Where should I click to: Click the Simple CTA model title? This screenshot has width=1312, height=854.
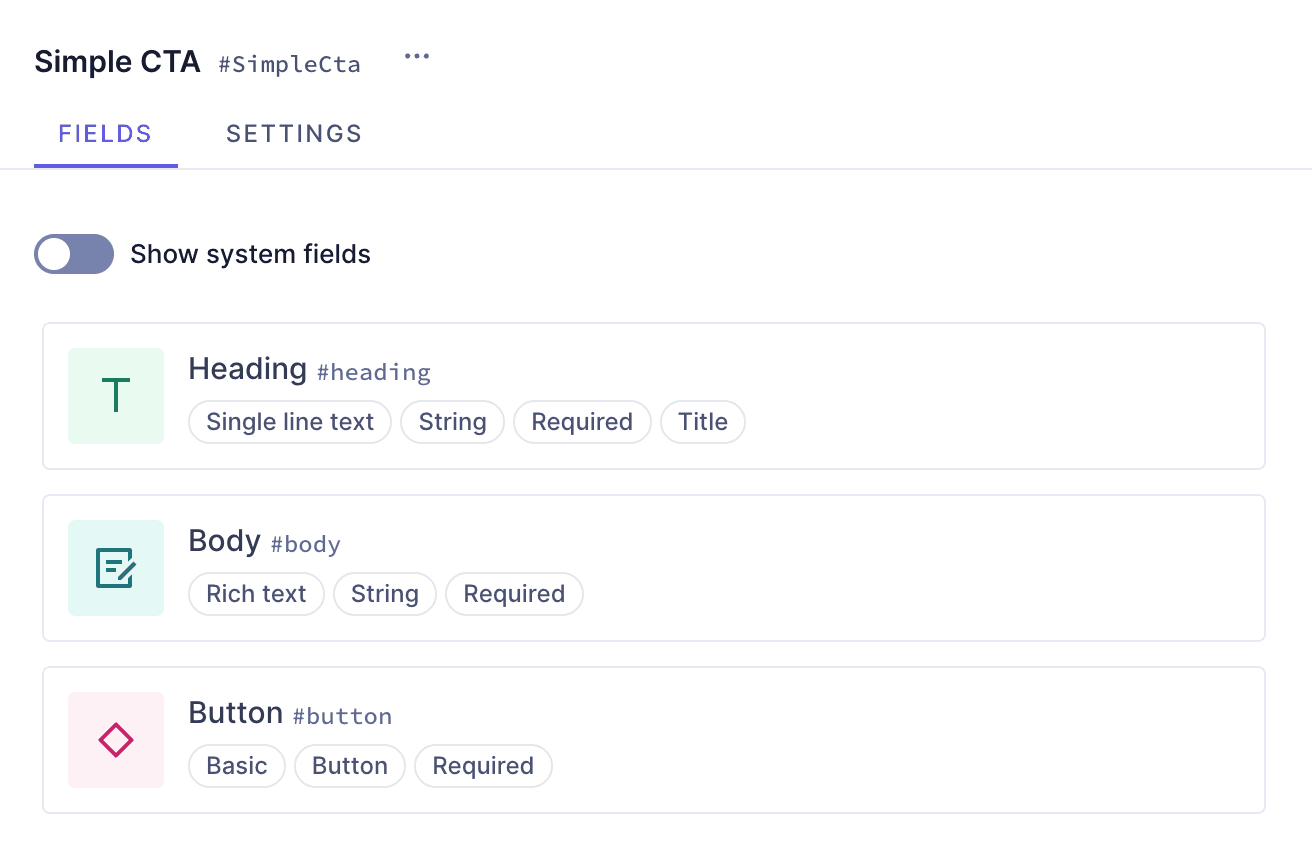coord(117,62)
